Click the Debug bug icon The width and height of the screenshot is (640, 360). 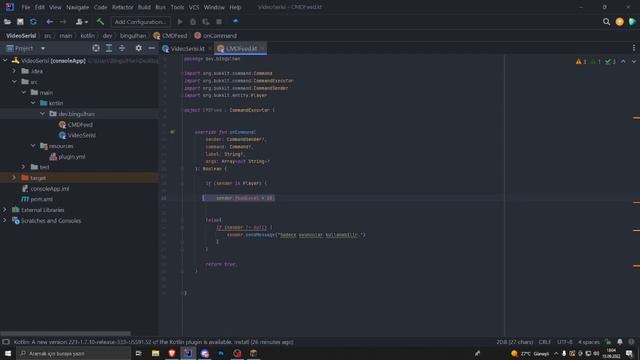tap(193, 22)
